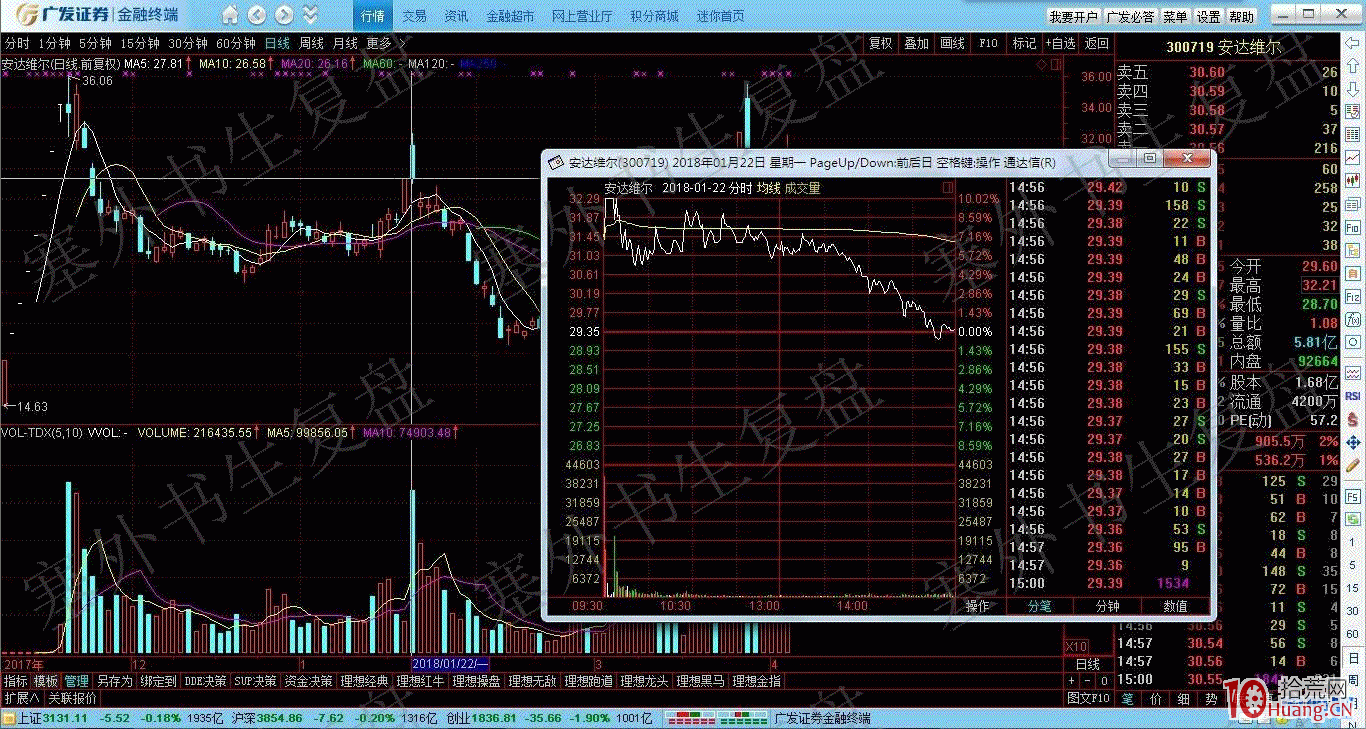The image size is (1366, 729).
Task: Select the left-arrow icon in right sidebar
Action: click(1353, 43)
